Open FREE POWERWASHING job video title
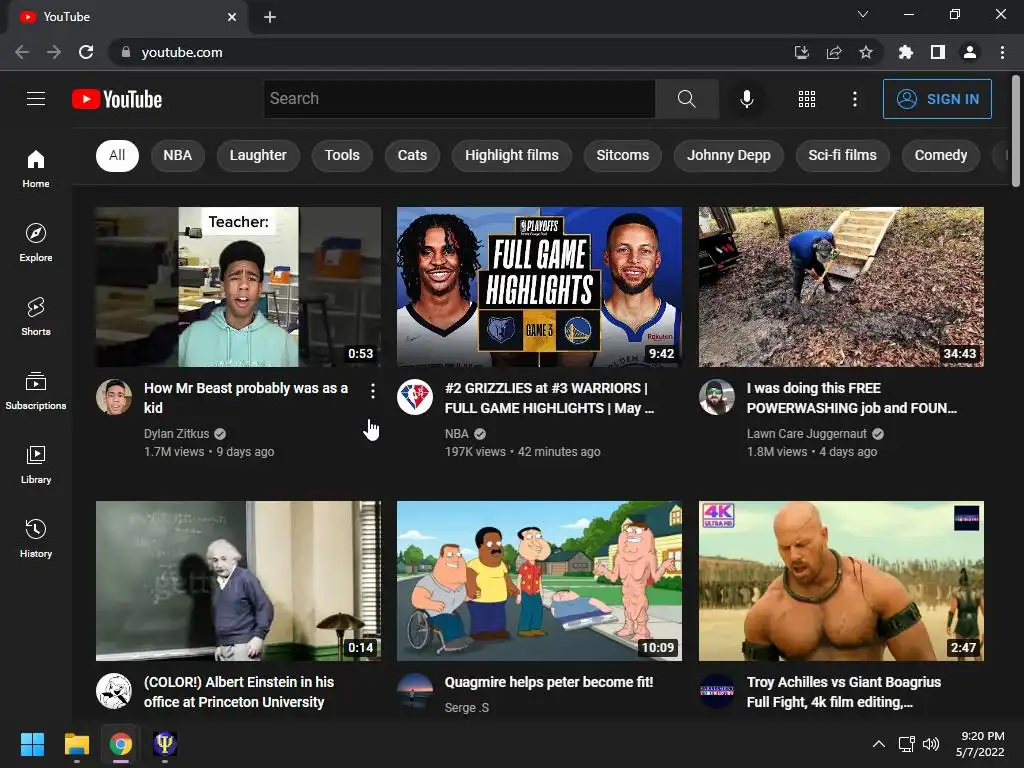 (852, 398)
